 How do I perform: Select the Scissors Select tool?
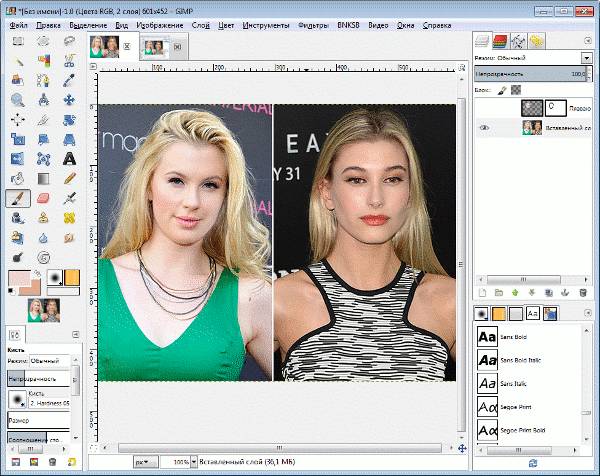[69, 60]
